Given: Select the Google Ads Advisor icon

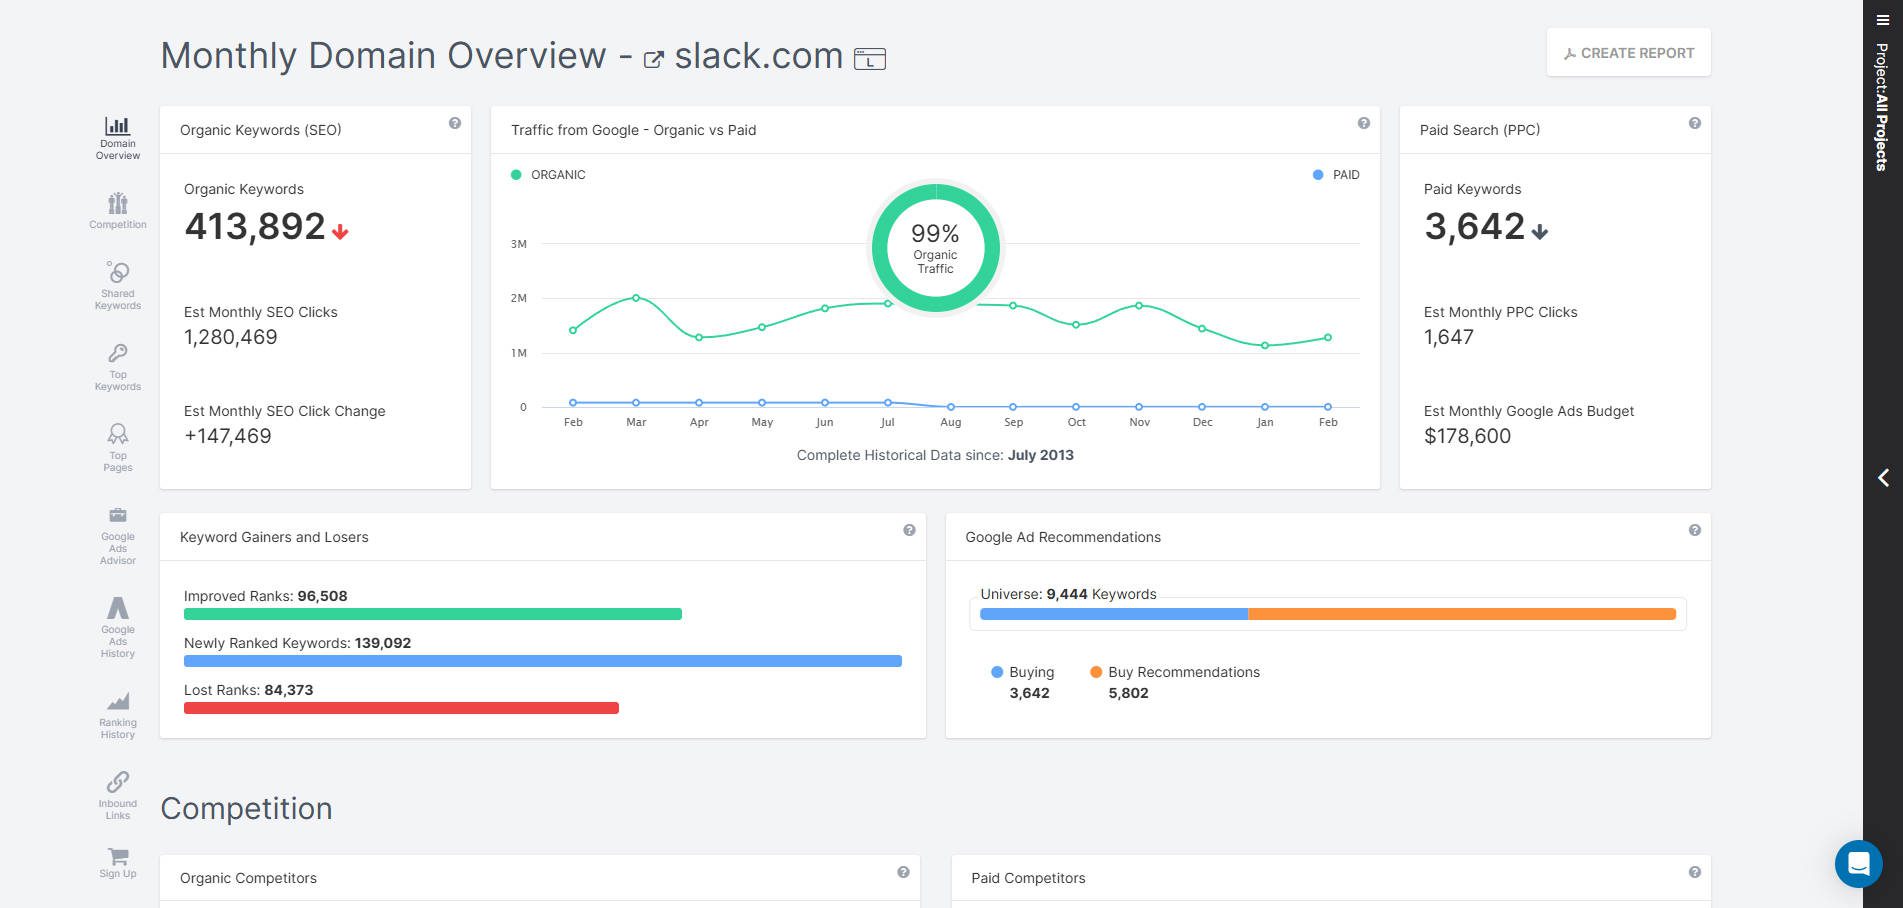Looking at the screenshot, I should (117, 535).
